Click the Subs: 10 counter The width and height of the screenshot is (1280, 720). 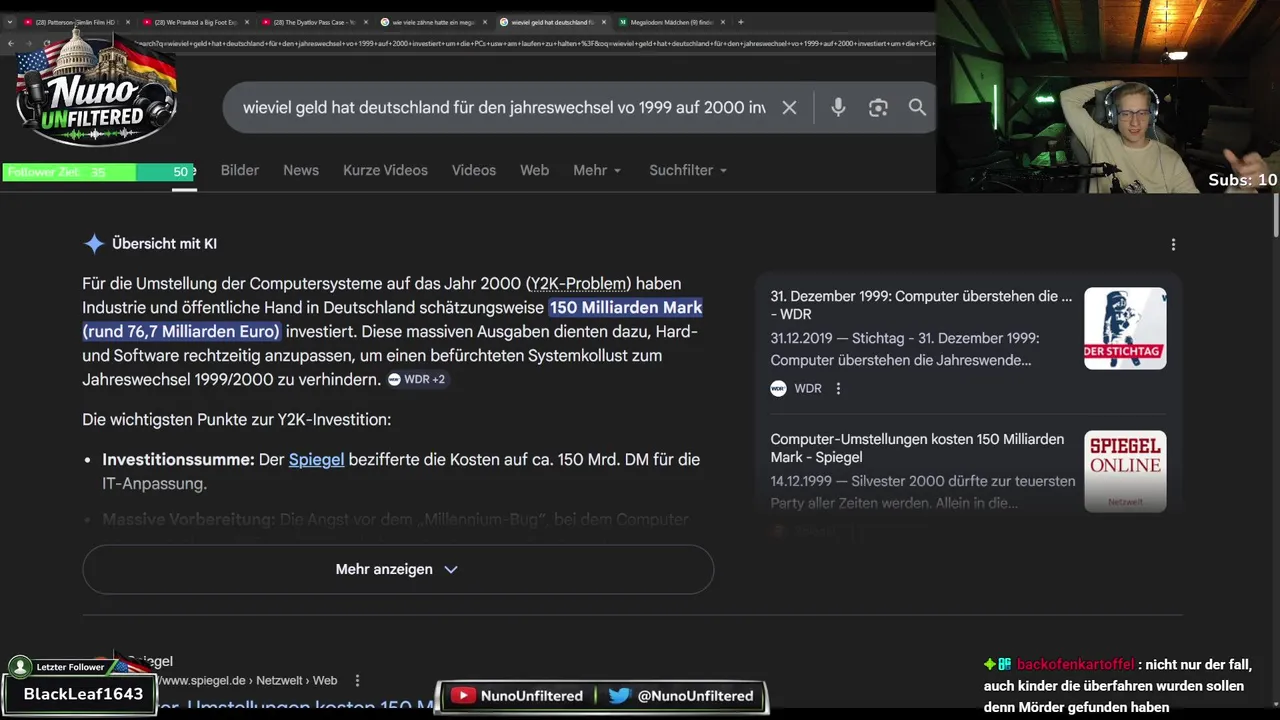tap(1242, 180)
